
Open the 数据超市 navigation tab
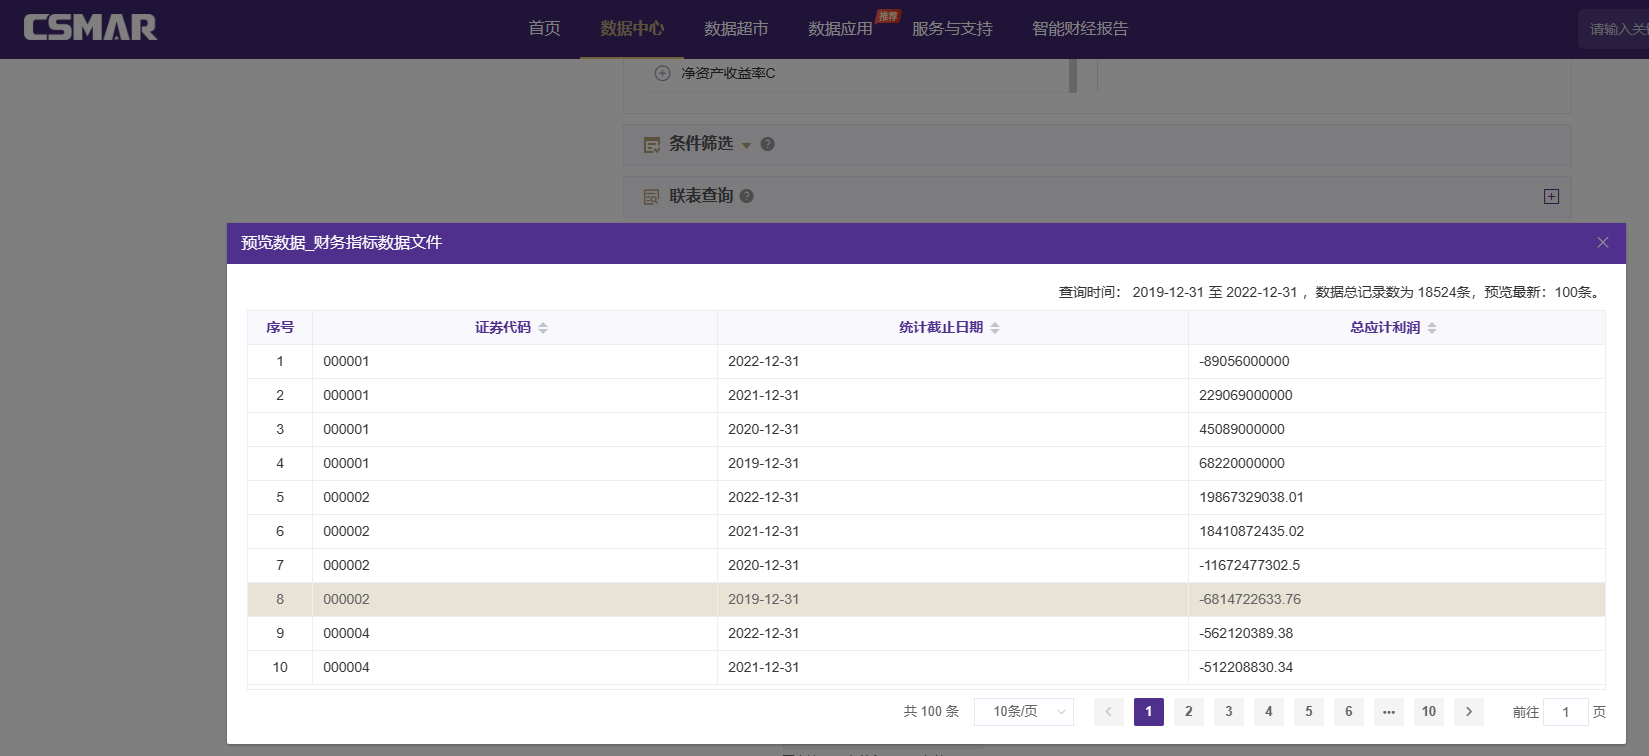[736, 29]
